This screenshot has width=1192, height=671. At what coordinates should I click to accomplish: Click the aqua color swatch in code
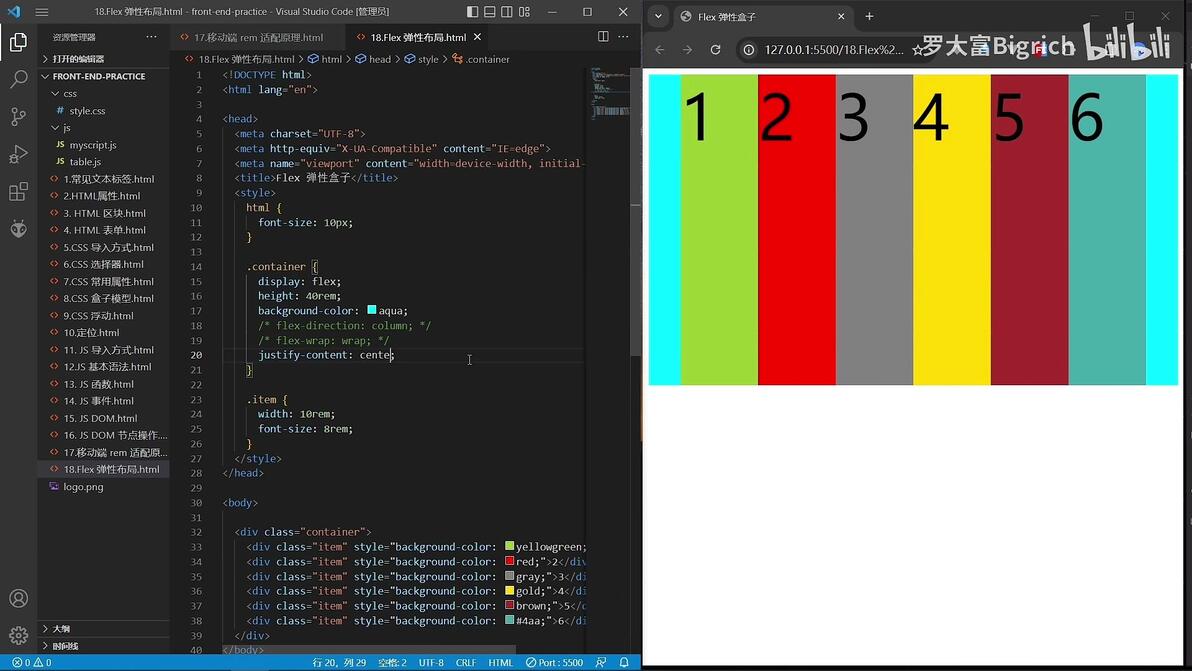(x=372, y=310)
